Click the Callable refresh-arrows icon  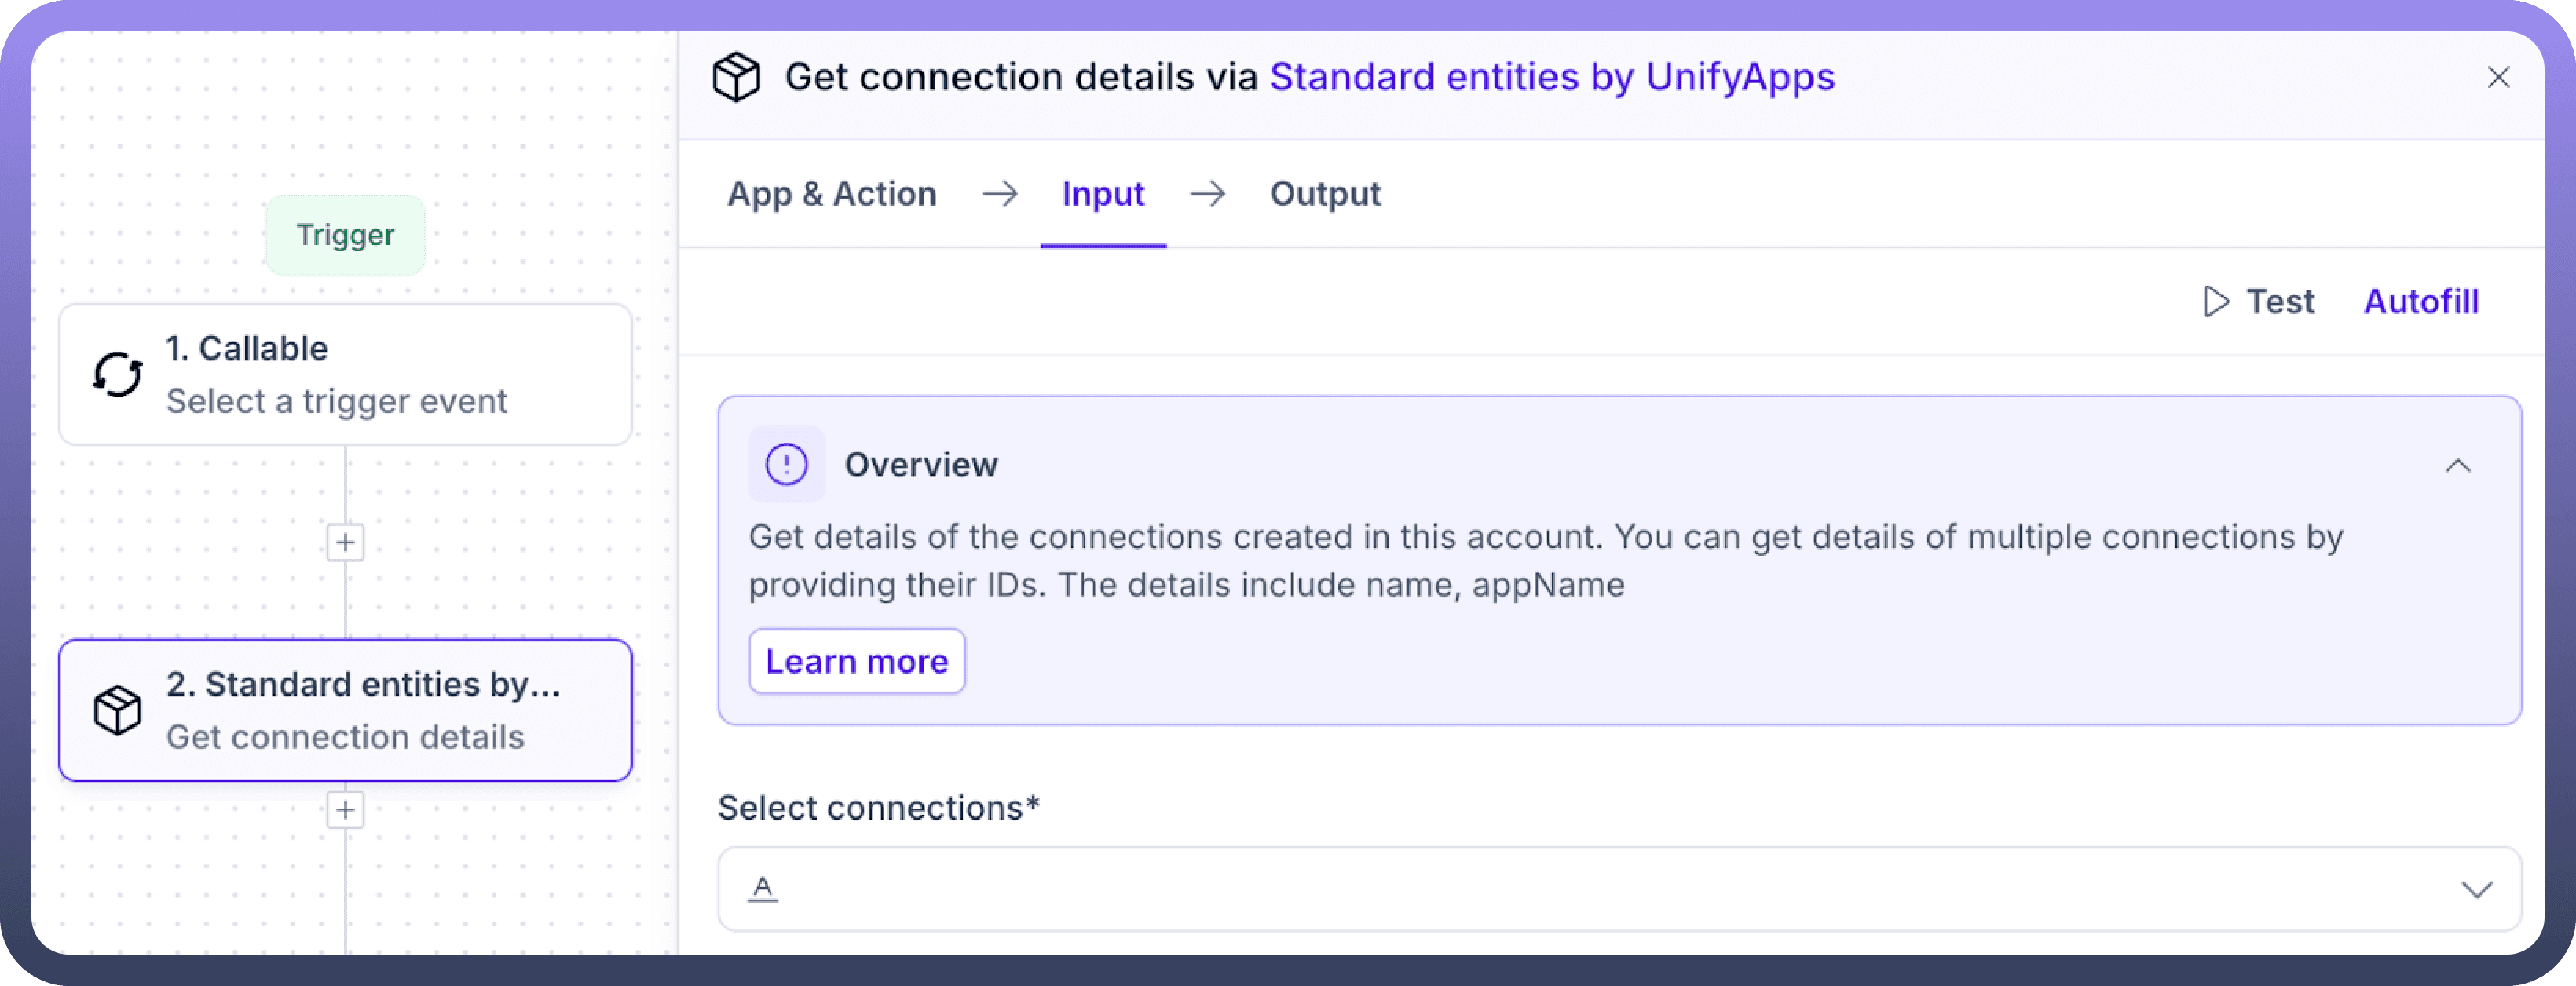(118, 375)
